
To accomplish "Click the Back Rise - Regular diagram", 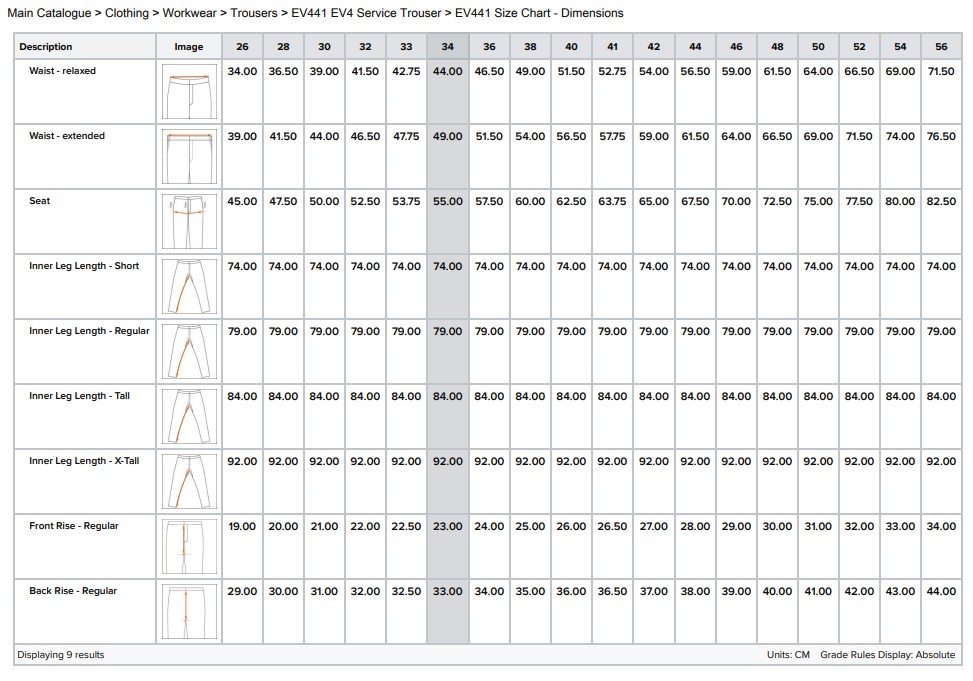I will (x=189, y=611).
